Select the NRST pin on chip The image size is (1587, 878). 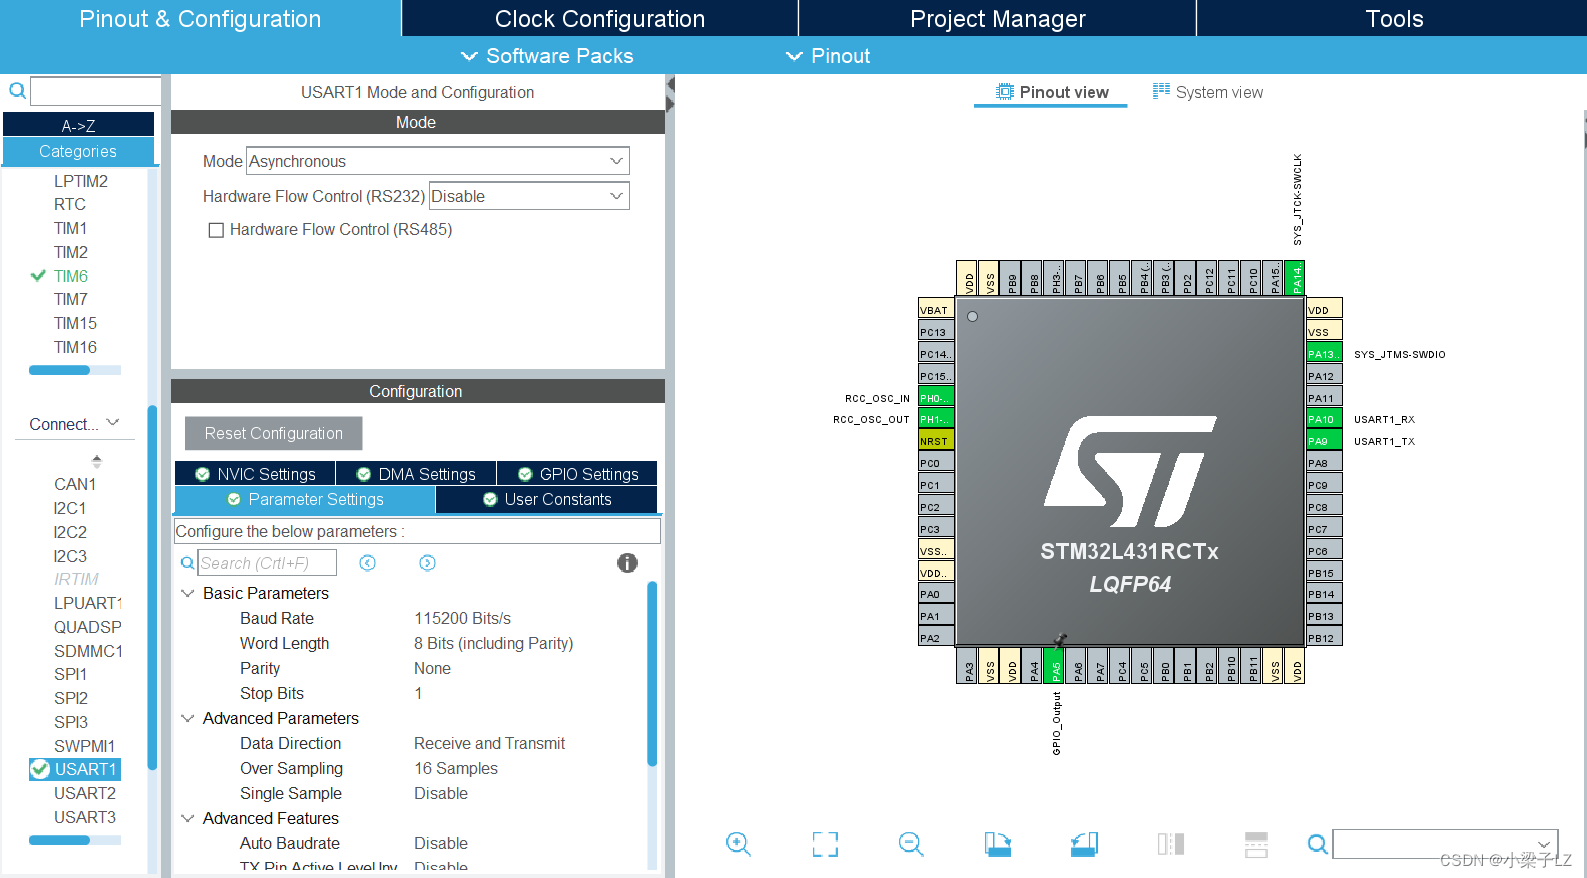pyautogui.click(x=936, y=441)
